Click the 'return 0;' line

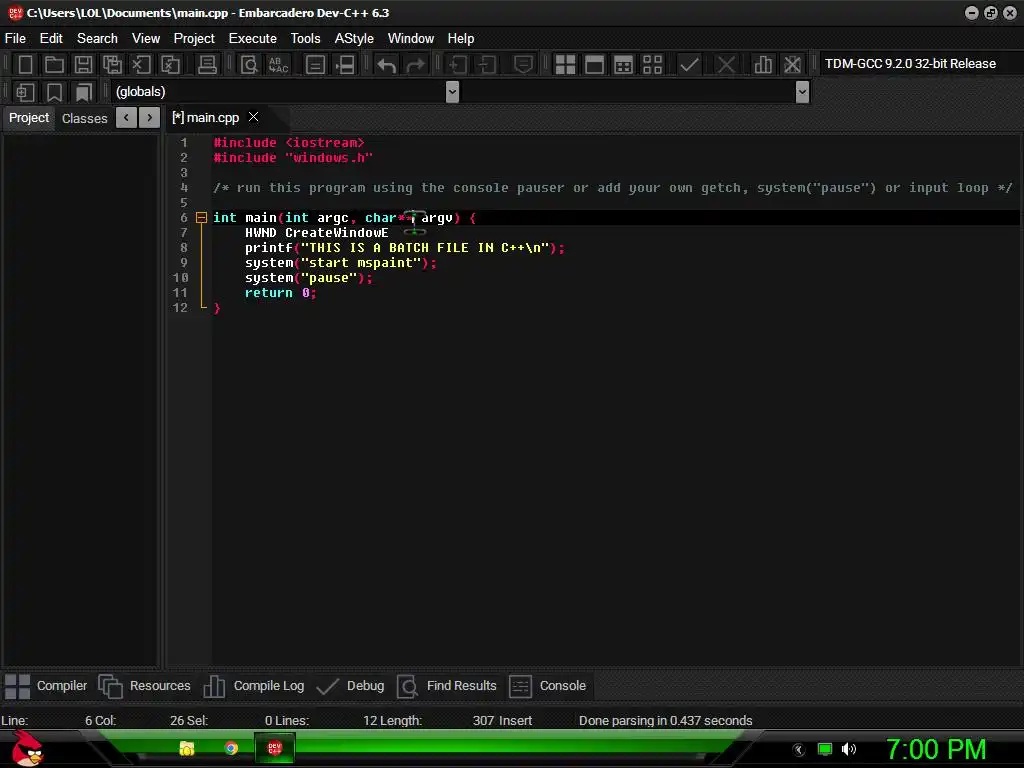pyautogui.click(x=280, y=293)
